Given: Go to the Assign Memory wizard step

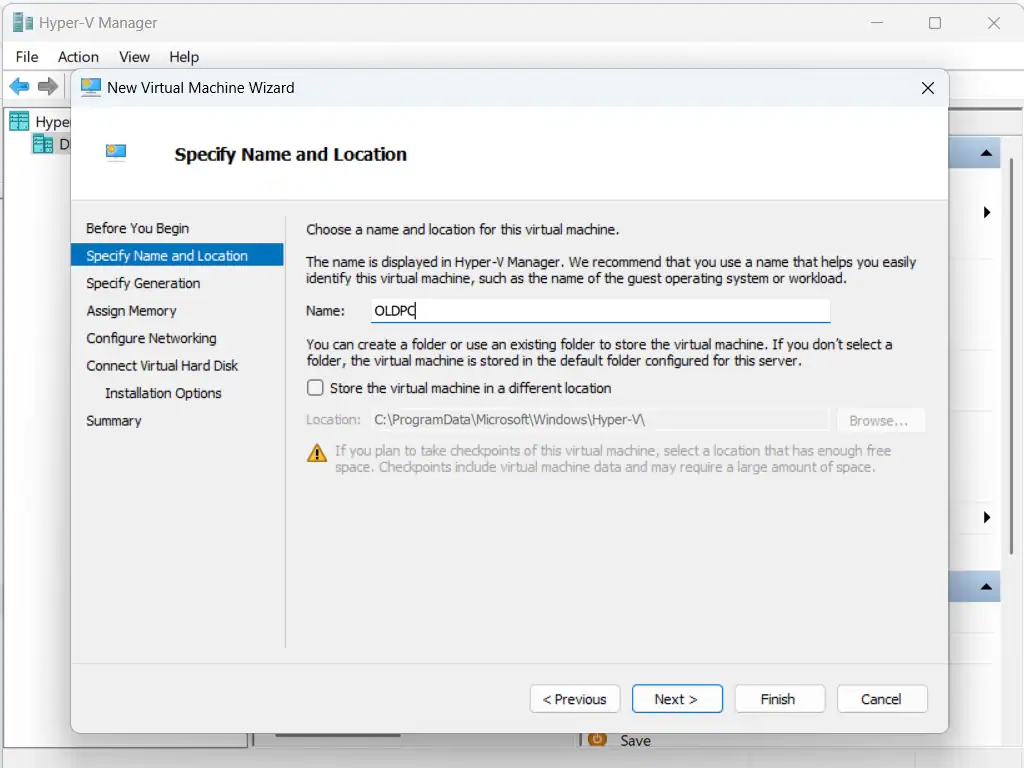Looking at the screenshot, I should (131, 311).
